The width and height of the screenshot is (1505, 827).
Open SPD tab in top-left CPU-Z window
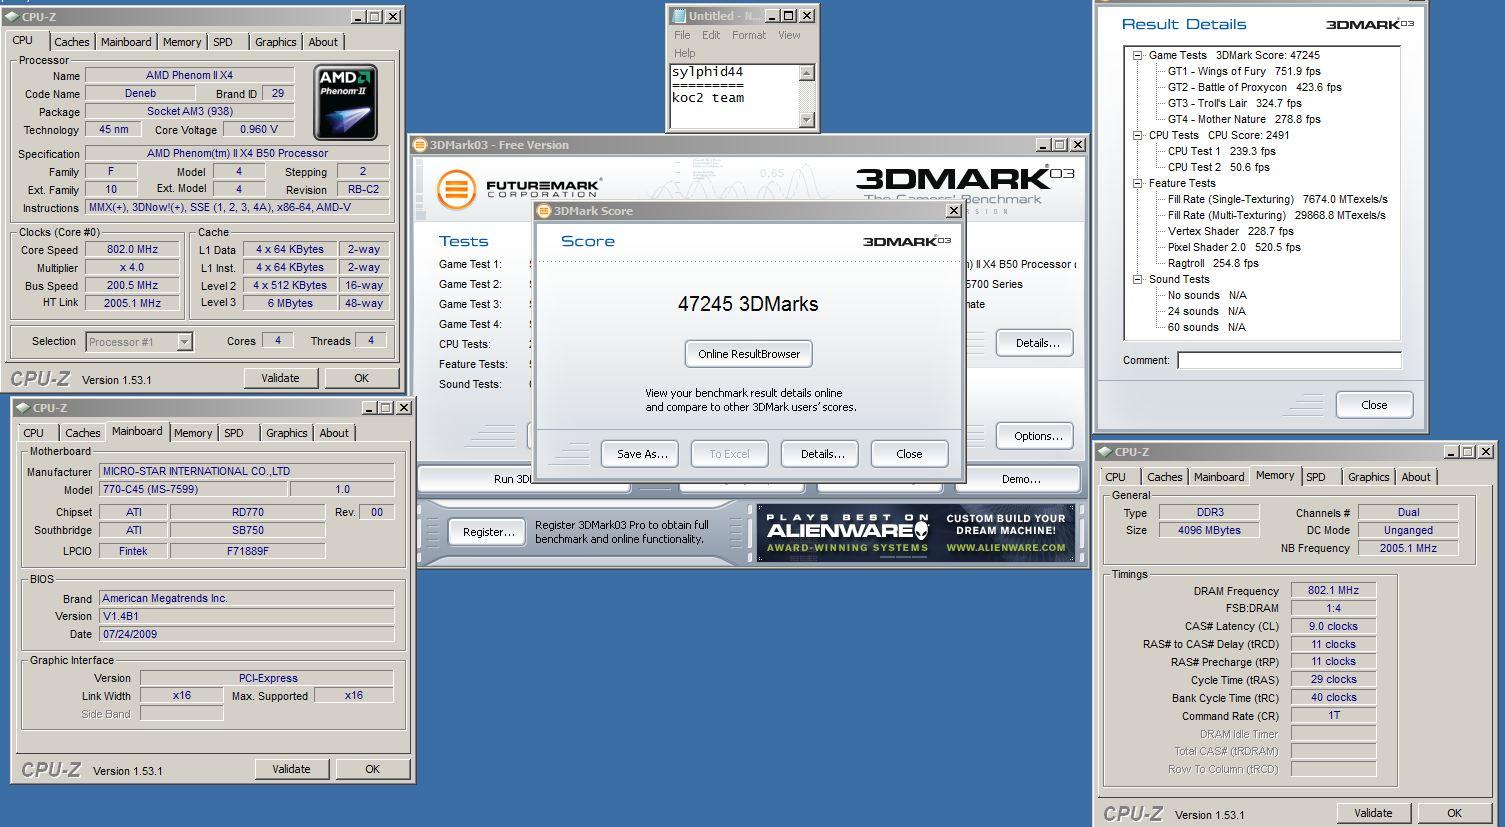(x=223, y=42)
